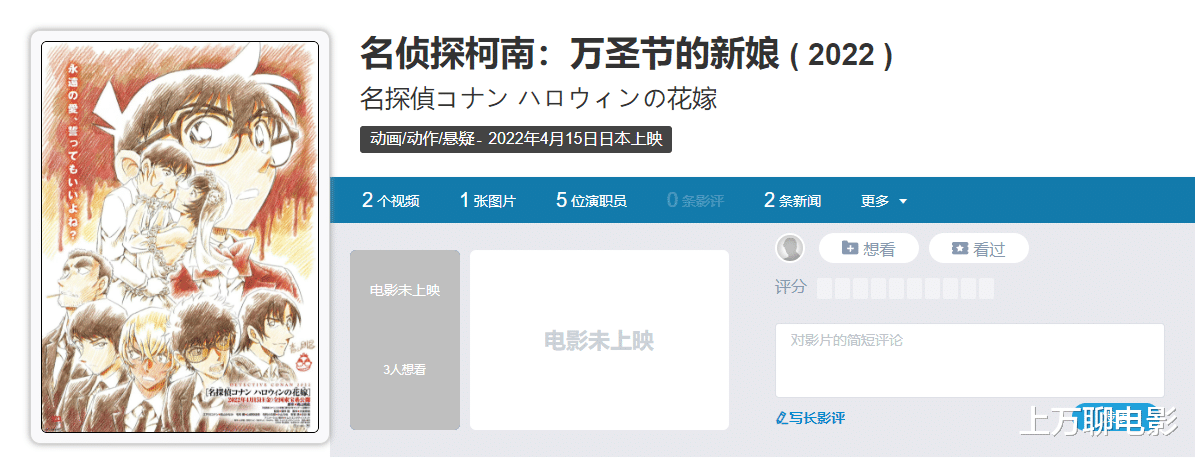Rate the movie with last rating block
The height and width of the screenshot is (458, 1195).
tap(986, 289)
